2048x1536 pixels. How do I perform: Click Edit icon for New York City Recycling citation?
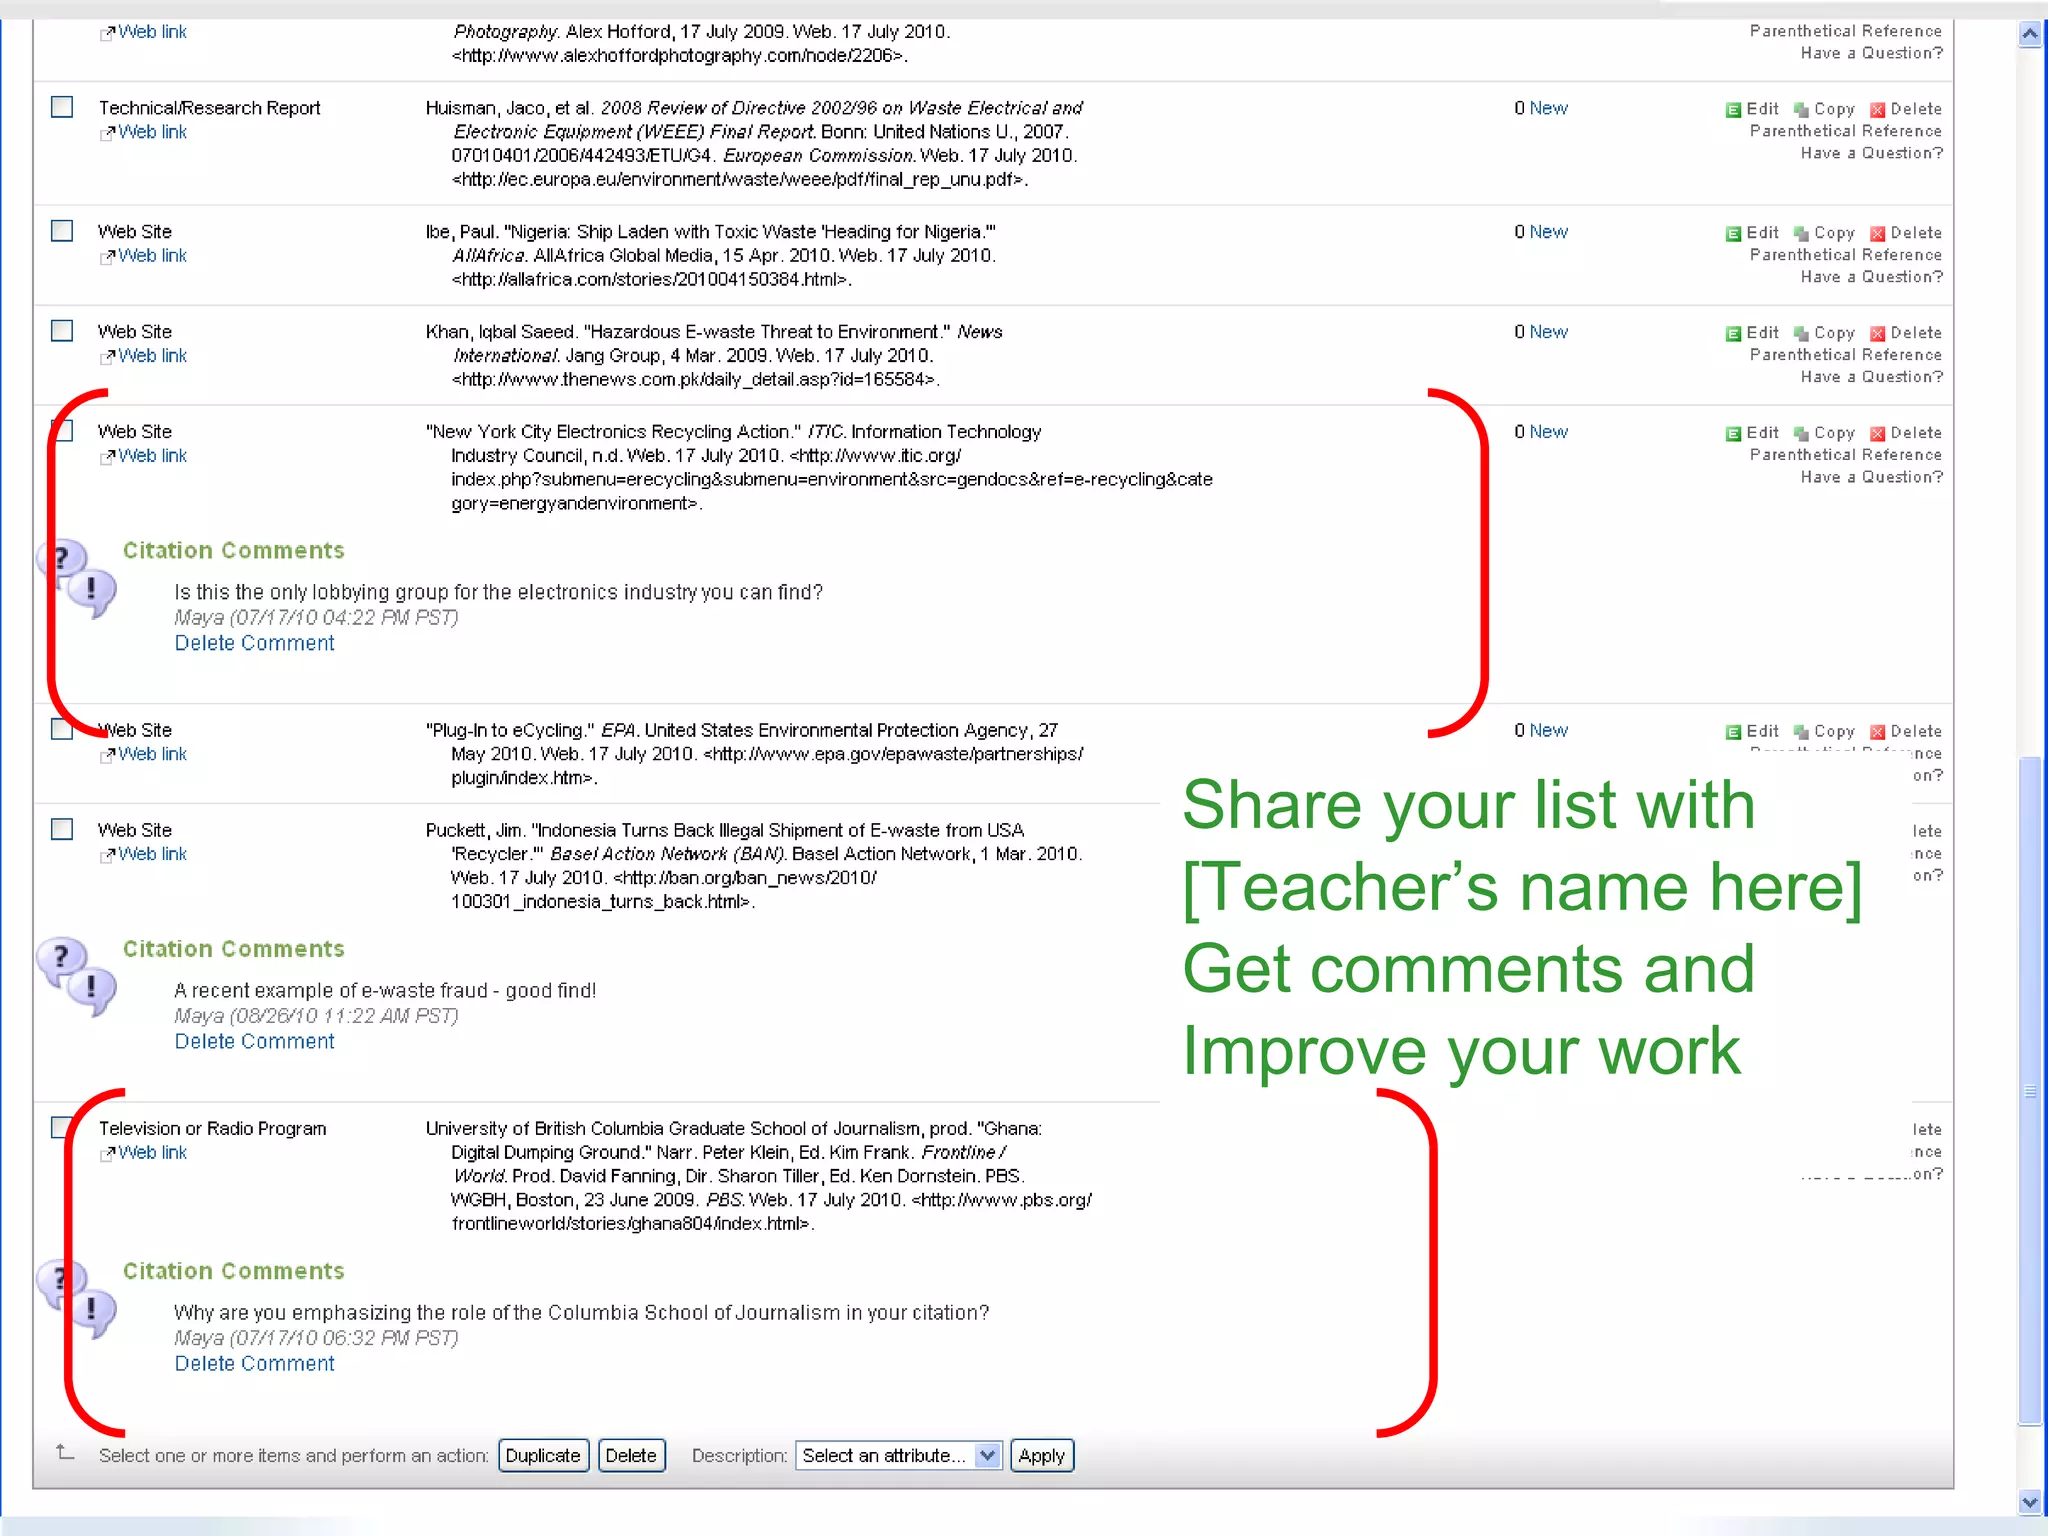coord(1733,434)
